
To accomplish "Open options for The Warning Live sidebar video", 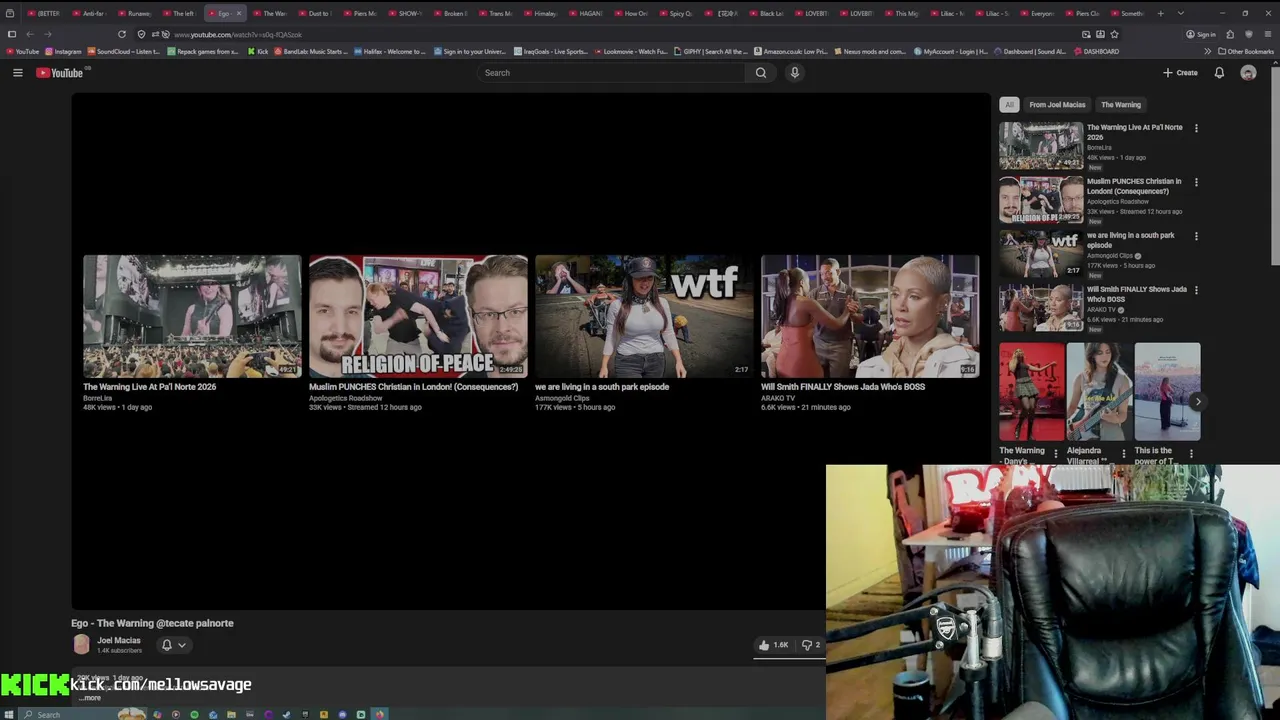I will (1196, 128).
